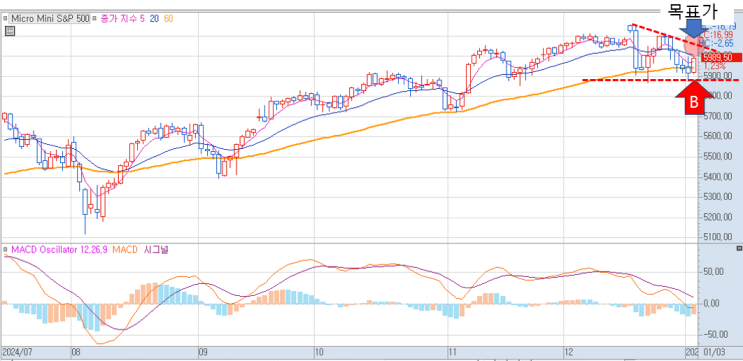This screenshot has width=743, height=361.
Task: Click the small square icon in MACD panel corner
Action: [739, 248]
